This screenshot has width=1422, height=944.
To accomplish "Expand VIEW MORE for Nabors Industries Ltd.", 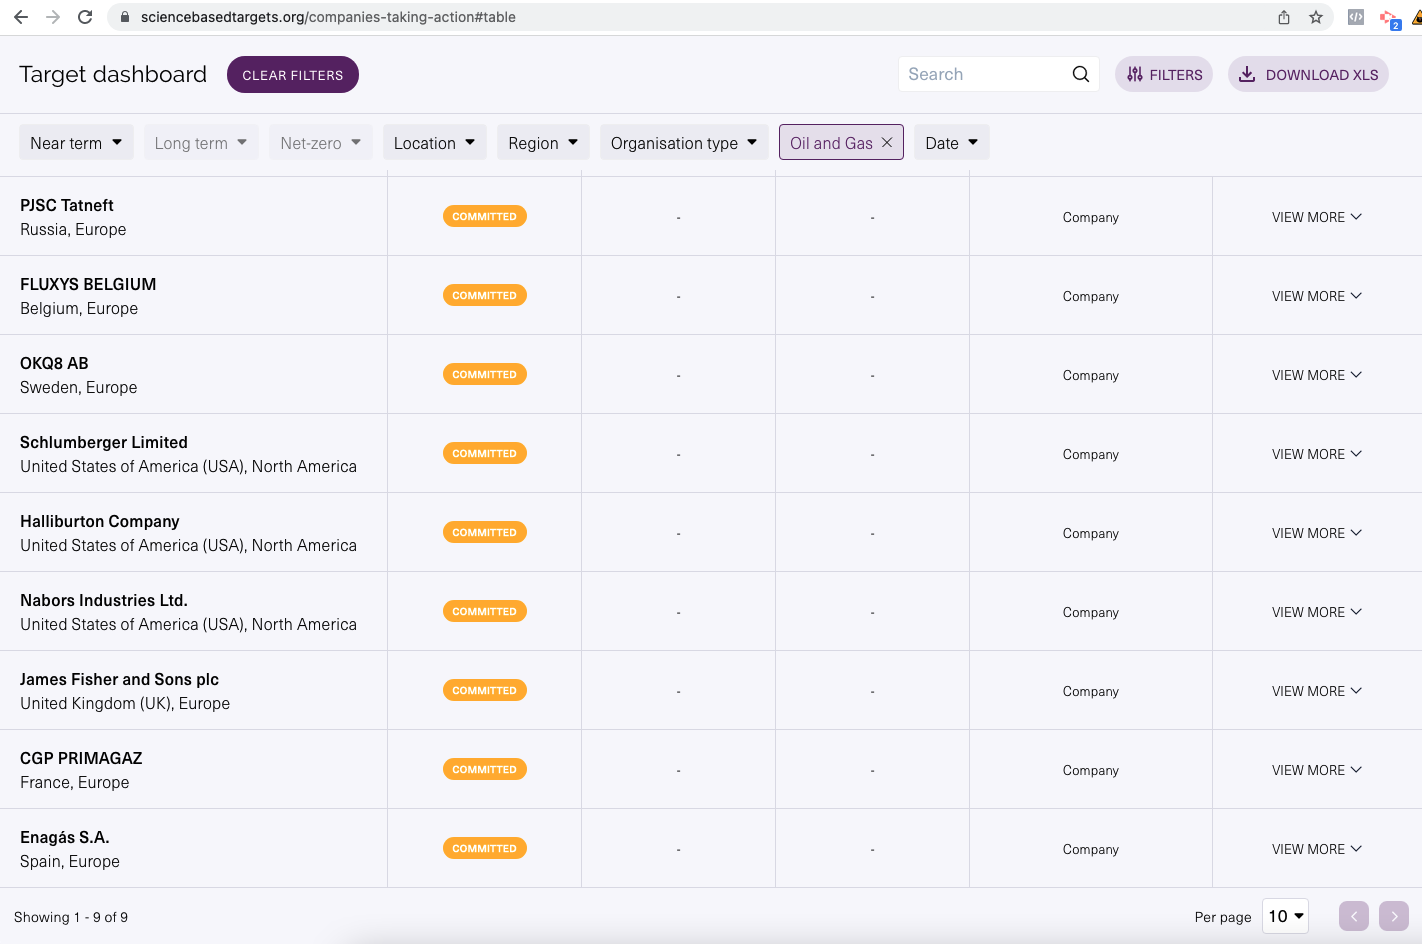I will click(1316, 612).
